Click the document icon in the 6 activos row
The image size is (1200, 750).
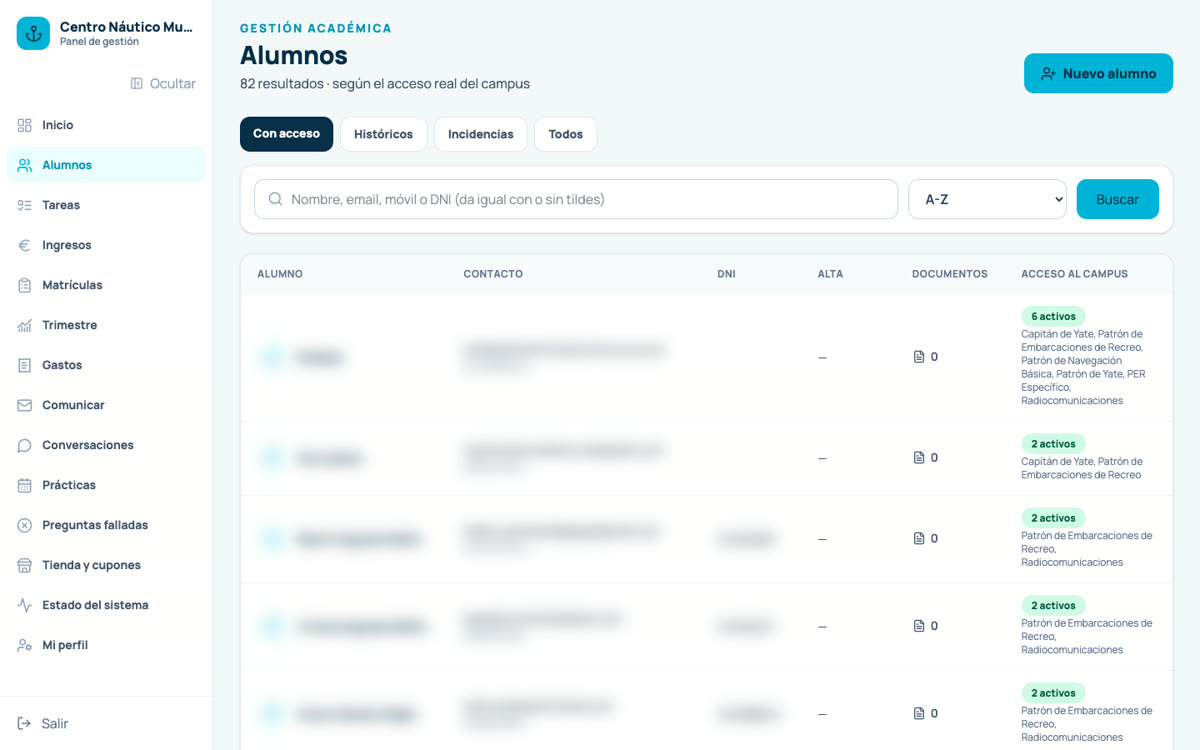[x=919, y=357]
